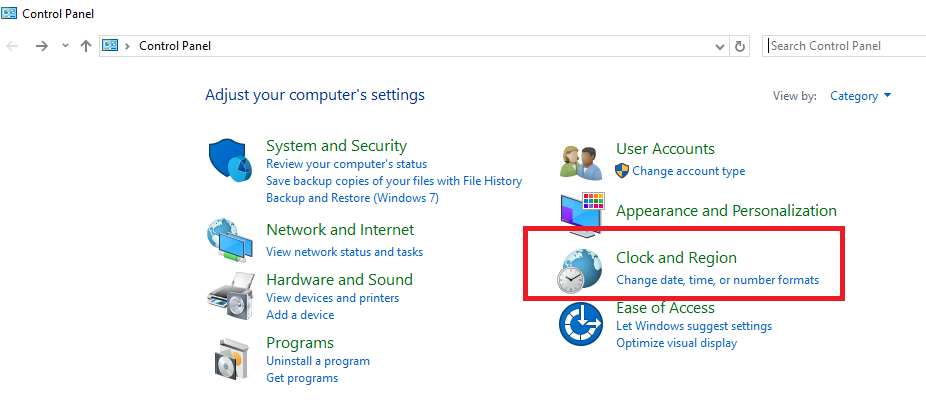This screenshot has height=406, width=926.
Task: Go up one level with up arrow
Action: pos(86,46)
